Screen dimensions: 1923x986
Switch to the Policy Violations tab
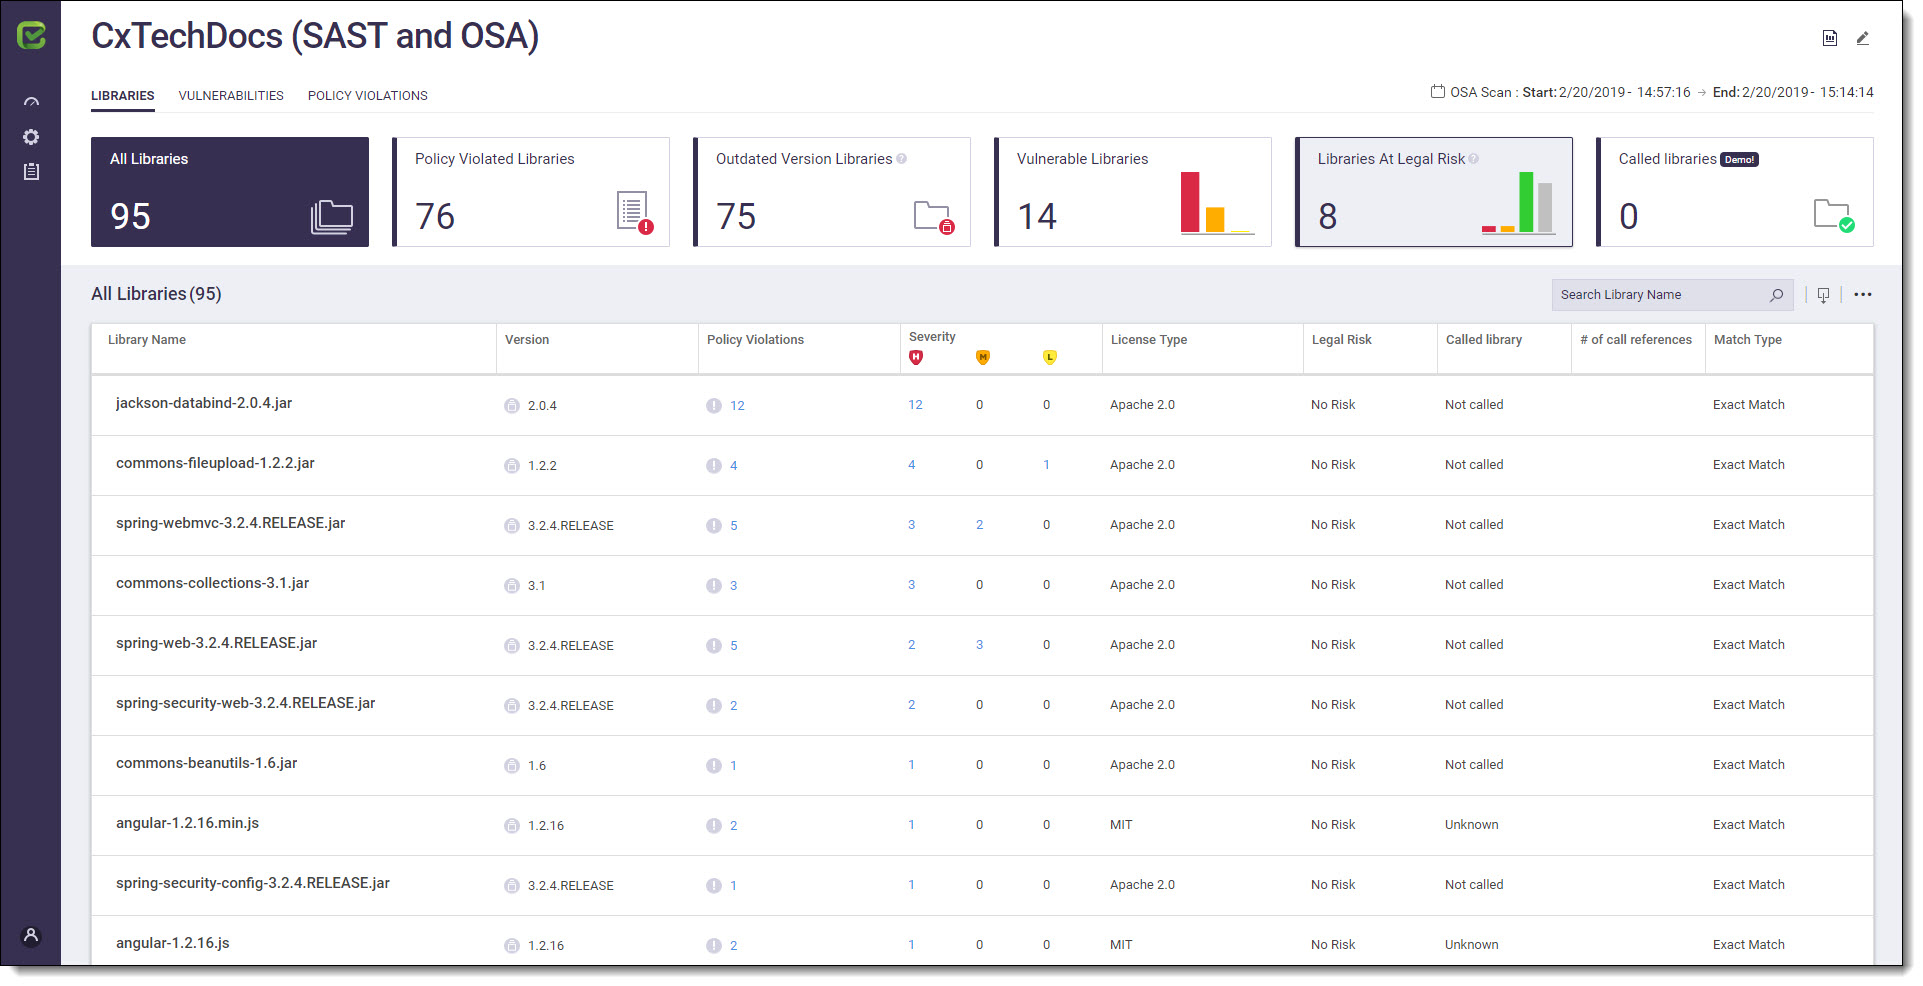(x=367, y=96)
